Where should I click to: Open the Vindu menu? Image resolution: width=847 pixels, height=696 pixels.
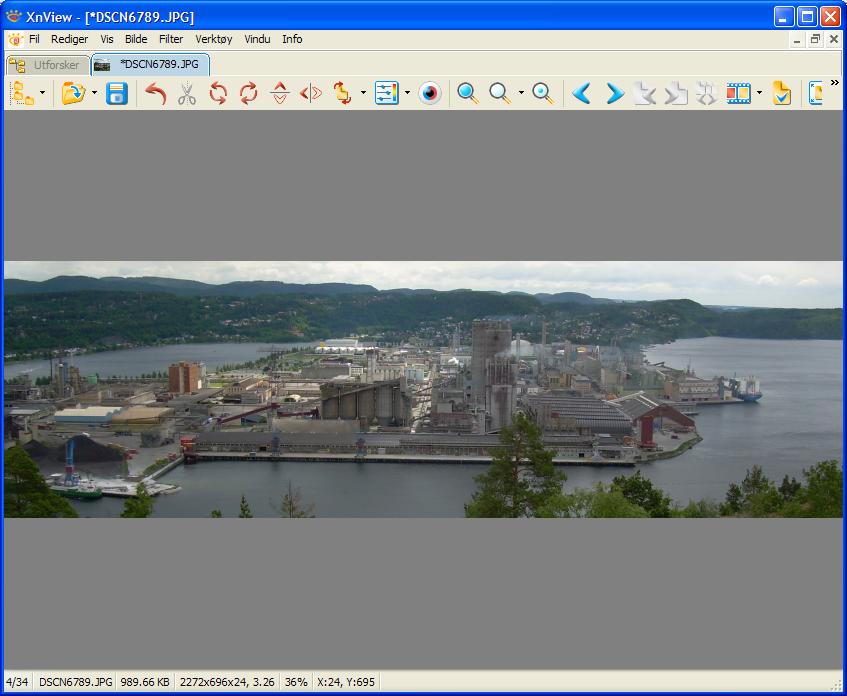pos(257,39)
